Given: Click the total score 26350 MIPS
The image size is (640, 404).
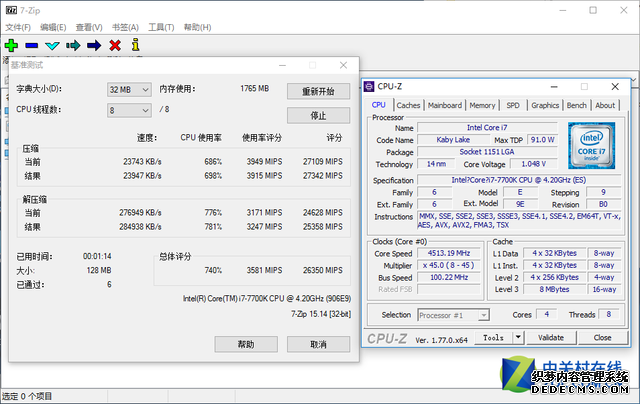Looking at the screenshot, I should tap(322, 270).
